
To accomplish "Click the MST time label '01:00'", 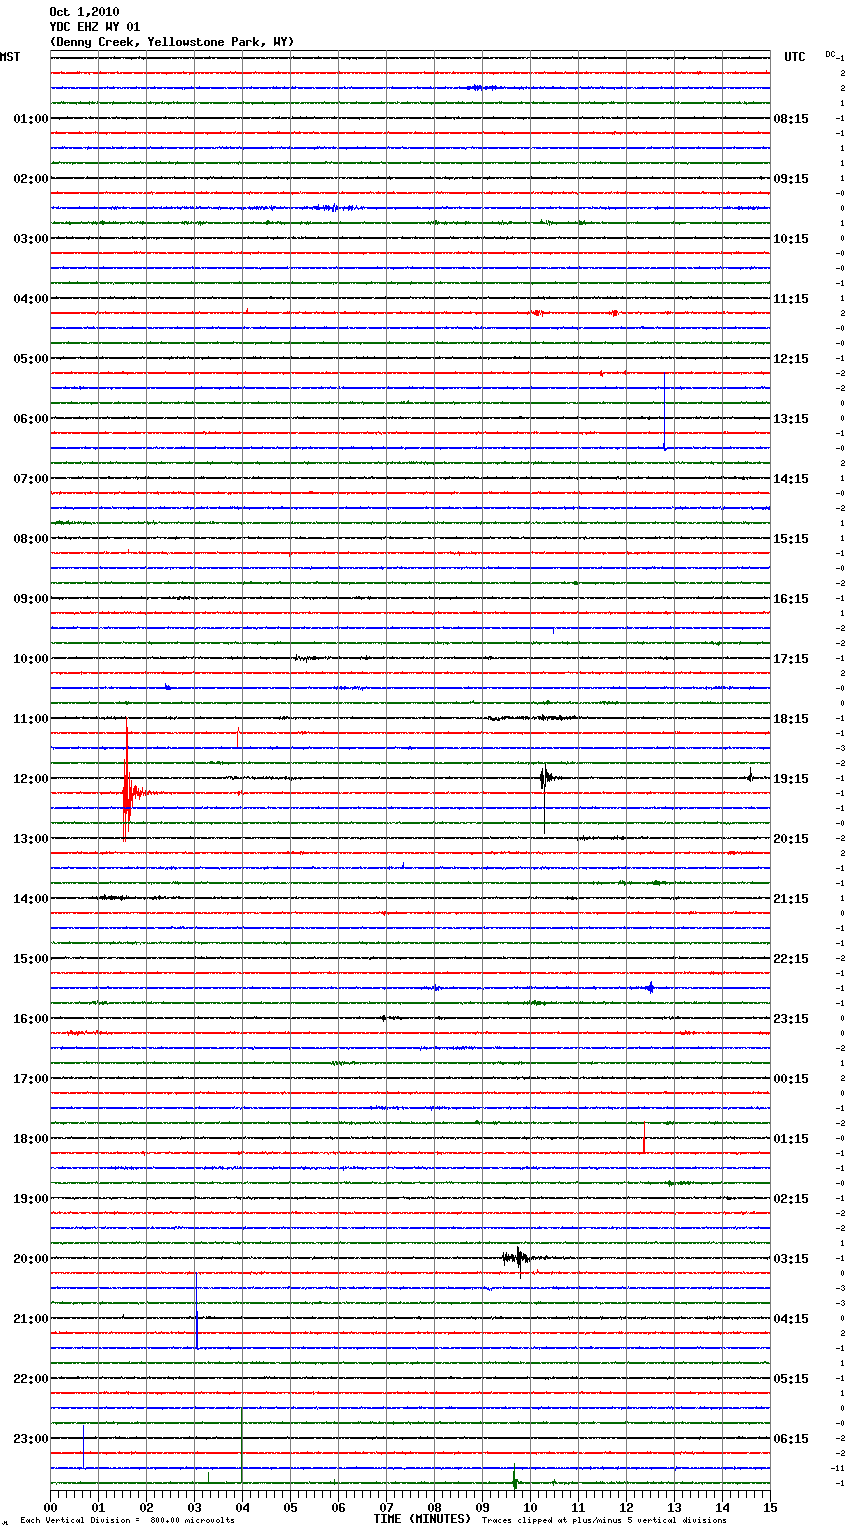I will 31,119.
